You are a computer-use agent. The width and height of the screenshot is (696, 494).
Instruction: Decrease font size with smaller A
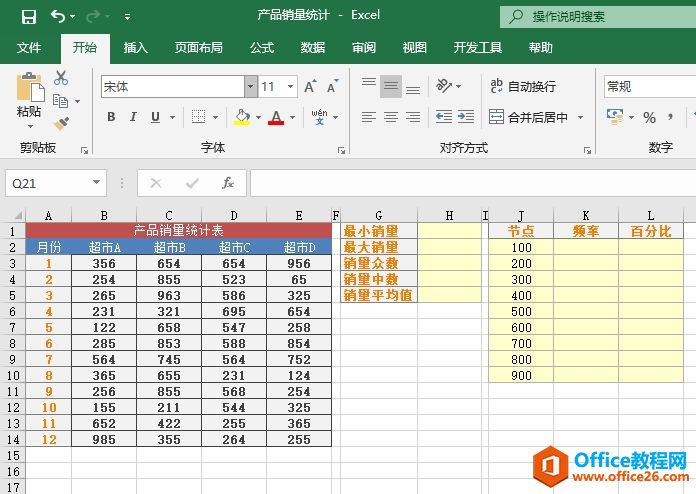332,86
